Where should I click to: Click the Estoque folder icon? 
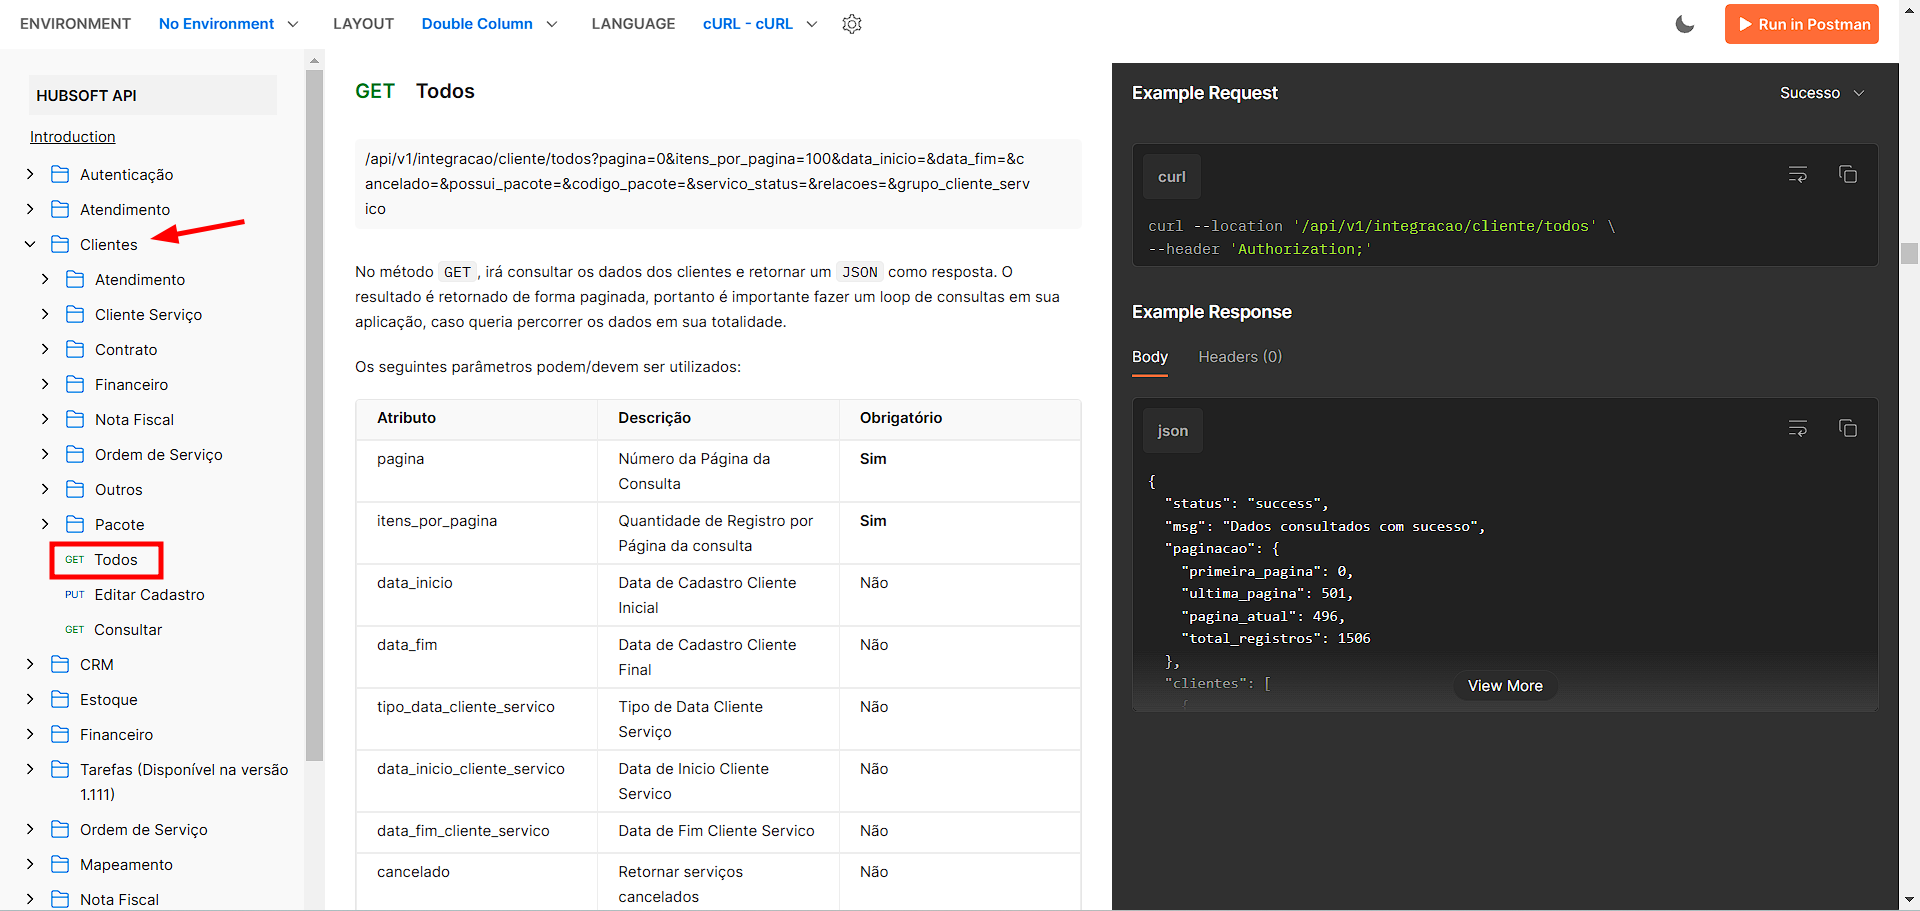[60, 699]
